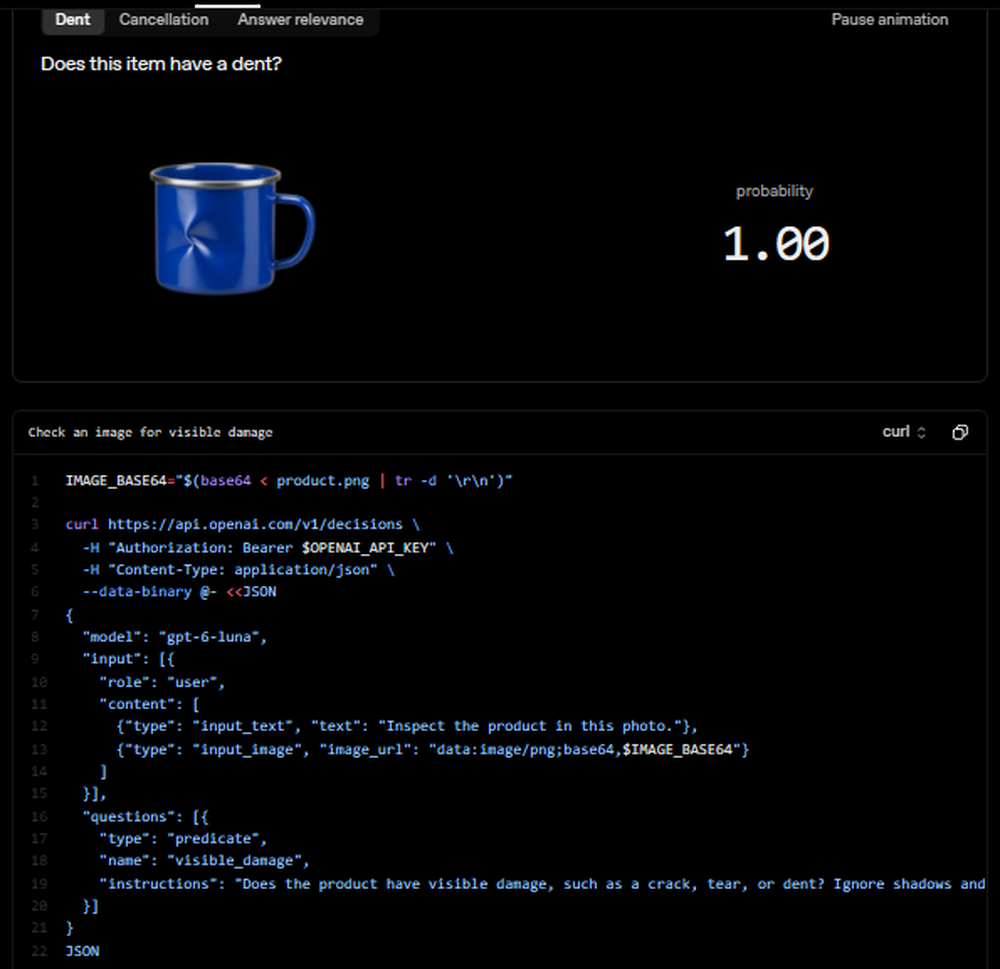
Task: Click the "visible_damage" name value
Action: [x=234, y=861]
